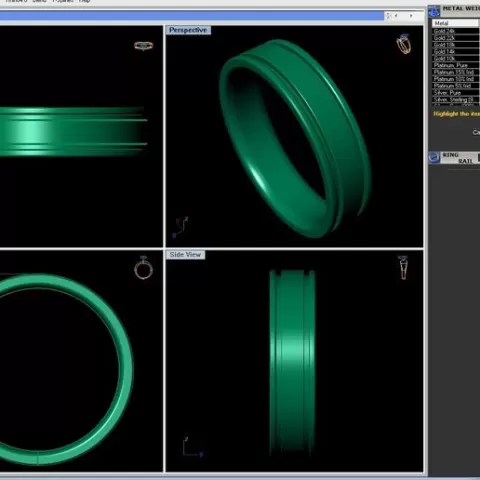Viewport: 480px width, 480px height.
Task: Click the left arrow beside the blue title bar
Action: [396, 16]
